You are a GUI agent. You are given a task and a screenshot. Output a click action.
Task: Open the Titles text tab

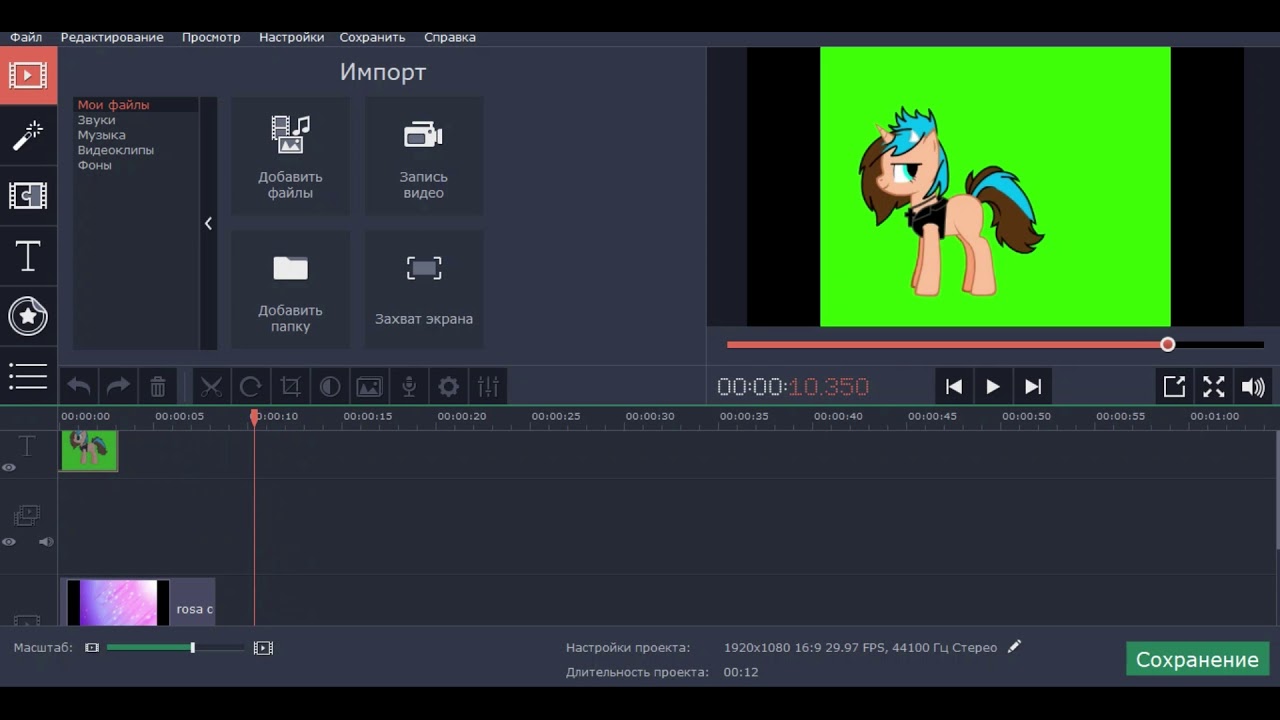coord(28,256)
